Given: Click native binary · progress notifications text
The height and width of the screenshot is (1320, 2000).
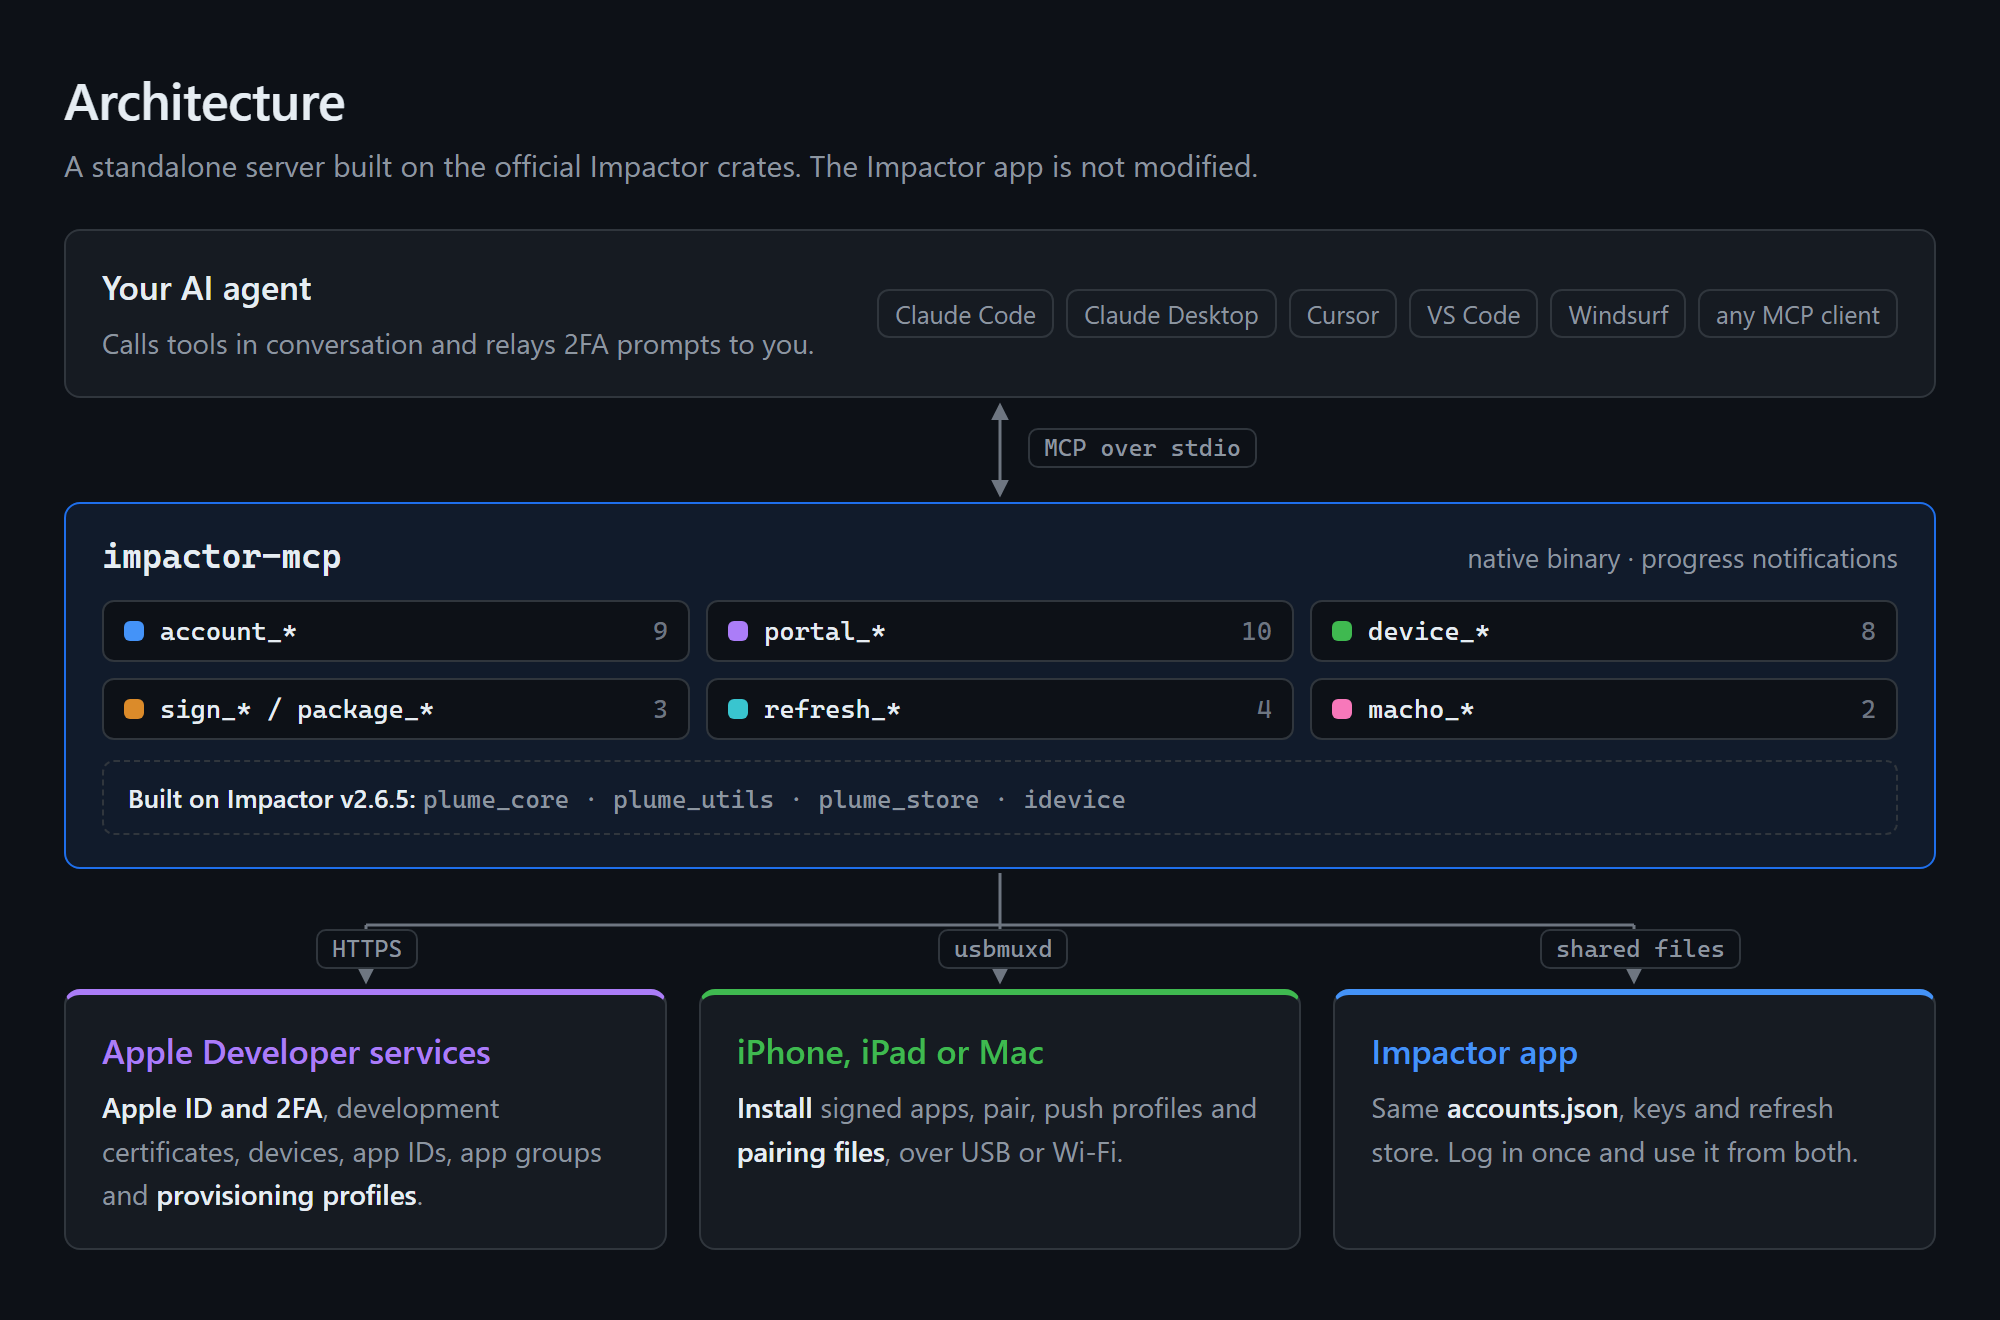Looking at the screenshot, I should pos(1682,559).
